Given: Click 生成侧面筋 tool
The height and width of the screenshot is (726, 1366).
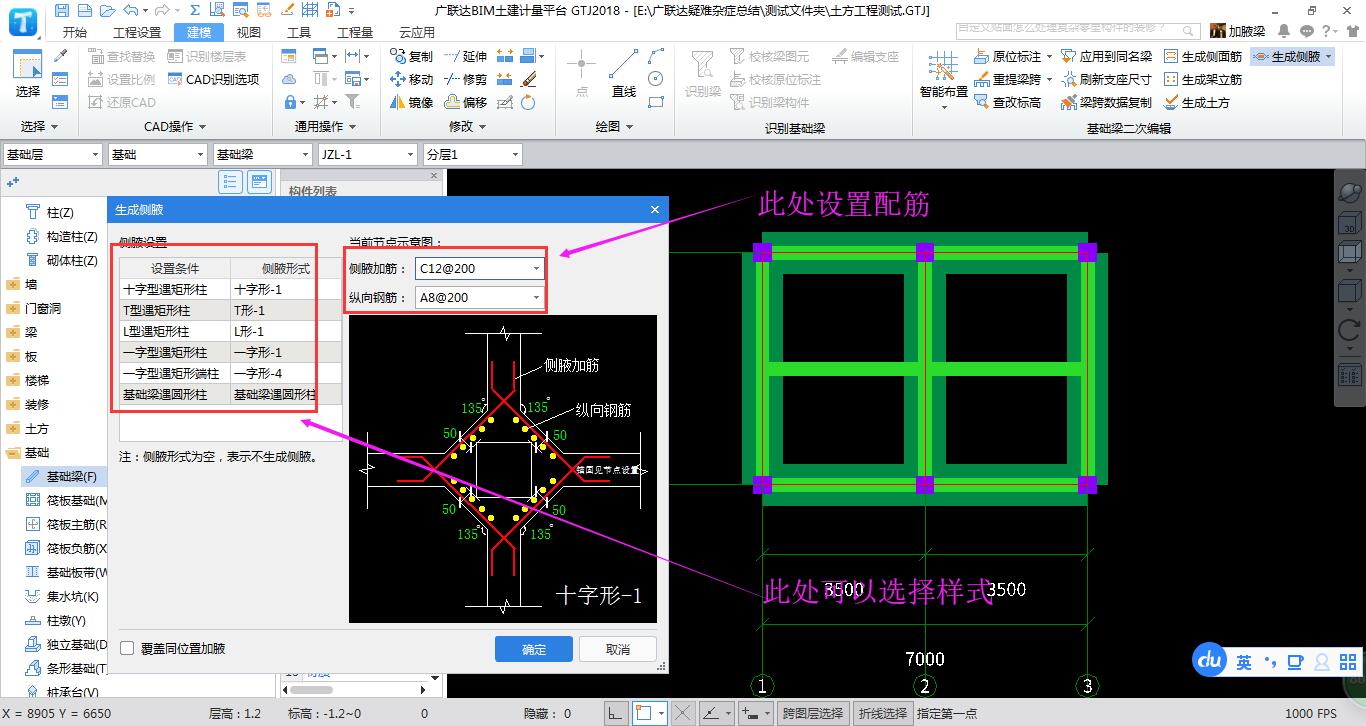Looking at the screenshot, I should (1202, 57).
